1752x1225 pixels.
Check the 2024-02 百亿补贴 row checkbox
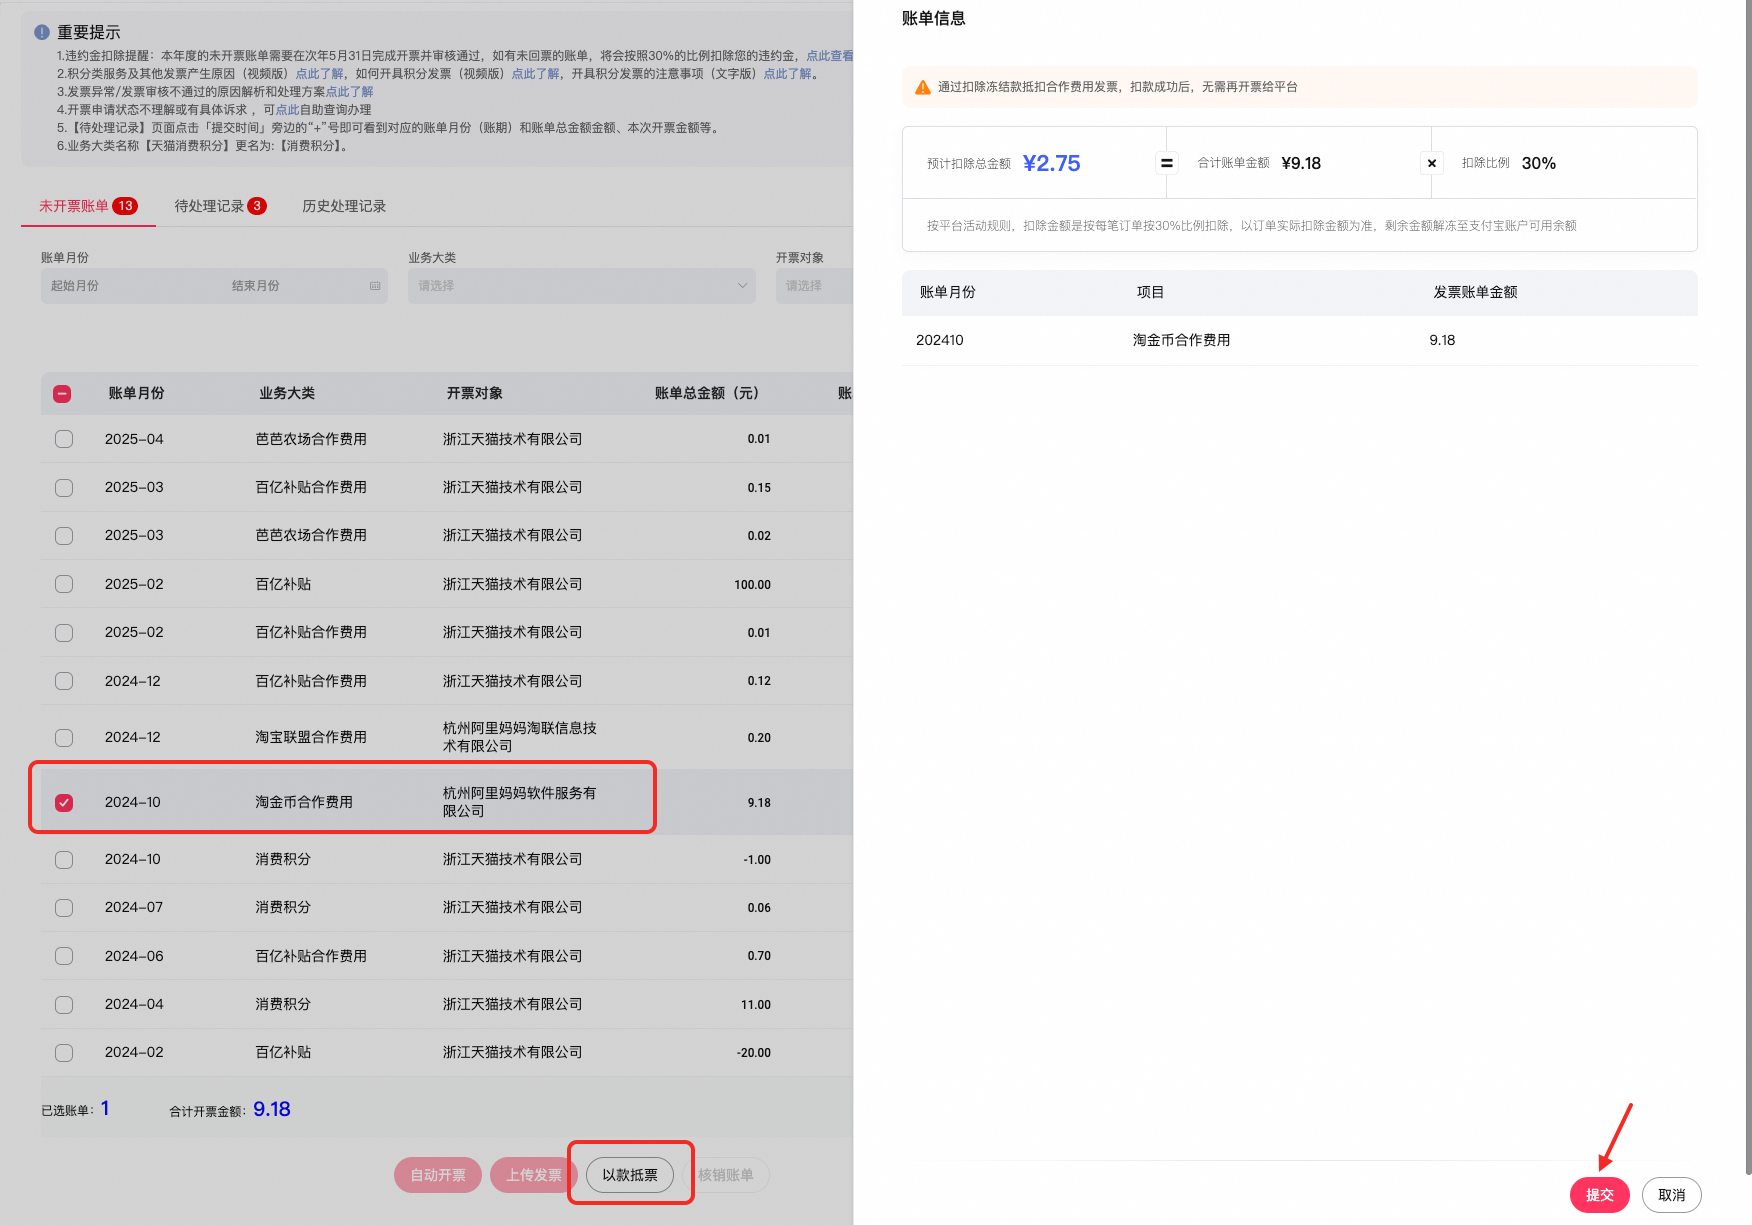[x=64, y=1053]
